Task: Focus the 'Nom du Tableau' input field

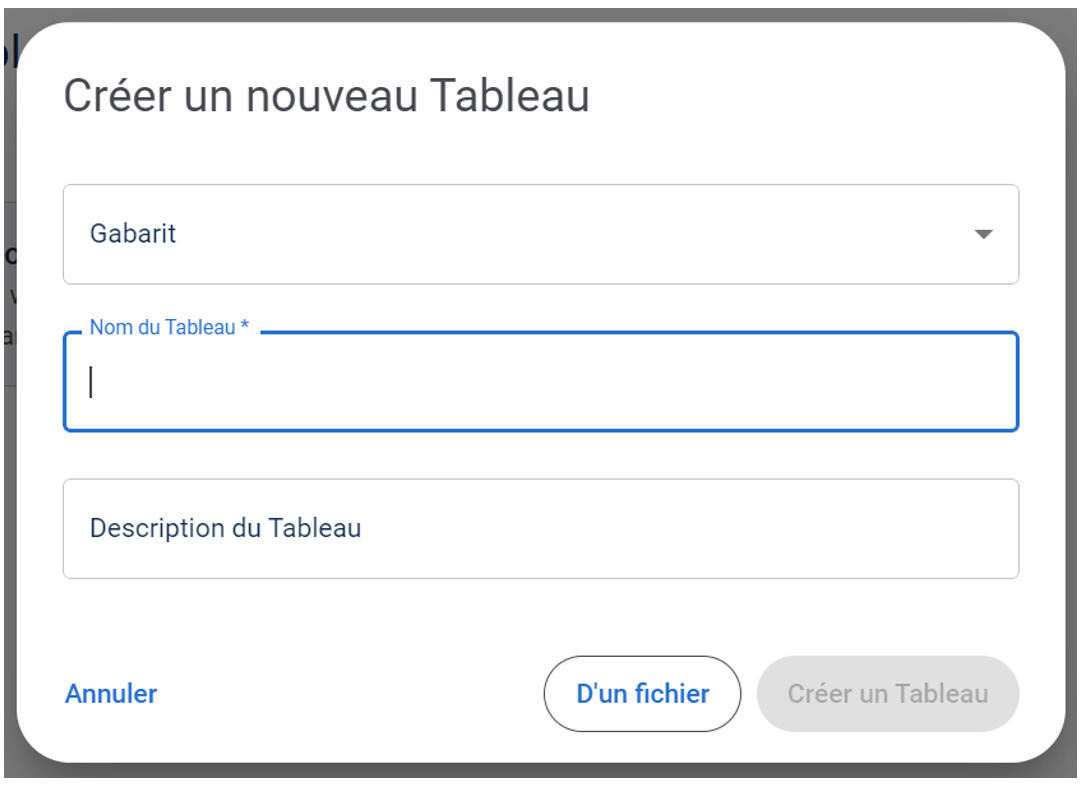Action: (x=540, y=382)
